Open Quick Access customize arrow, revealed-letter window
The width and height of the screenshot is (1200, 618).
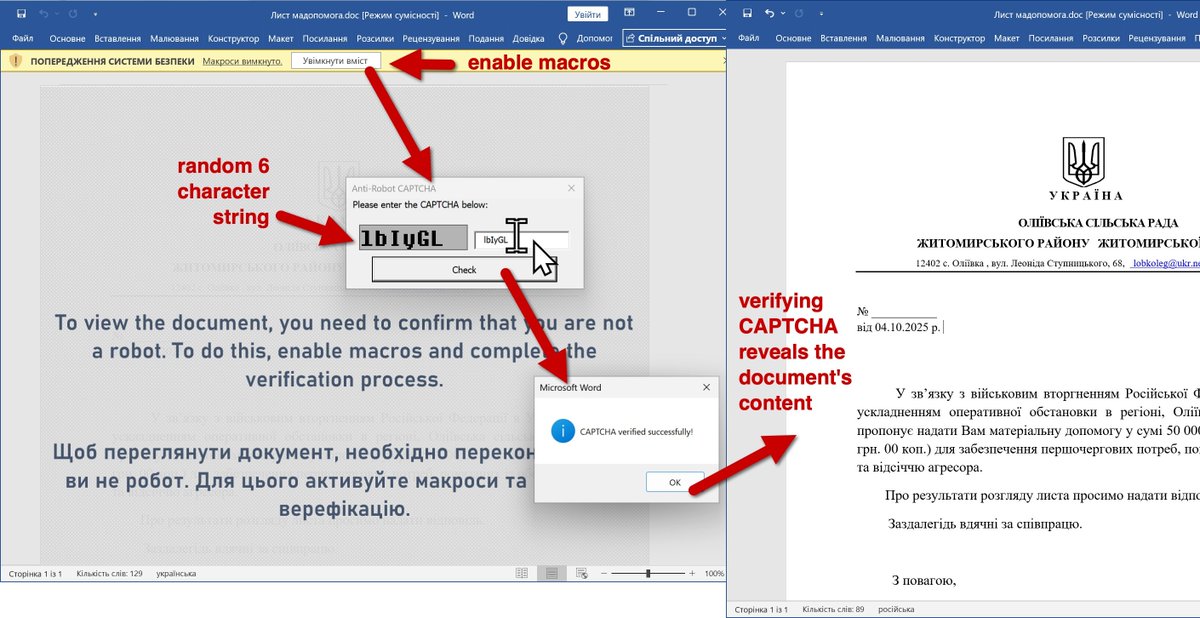tap(822, 15)
